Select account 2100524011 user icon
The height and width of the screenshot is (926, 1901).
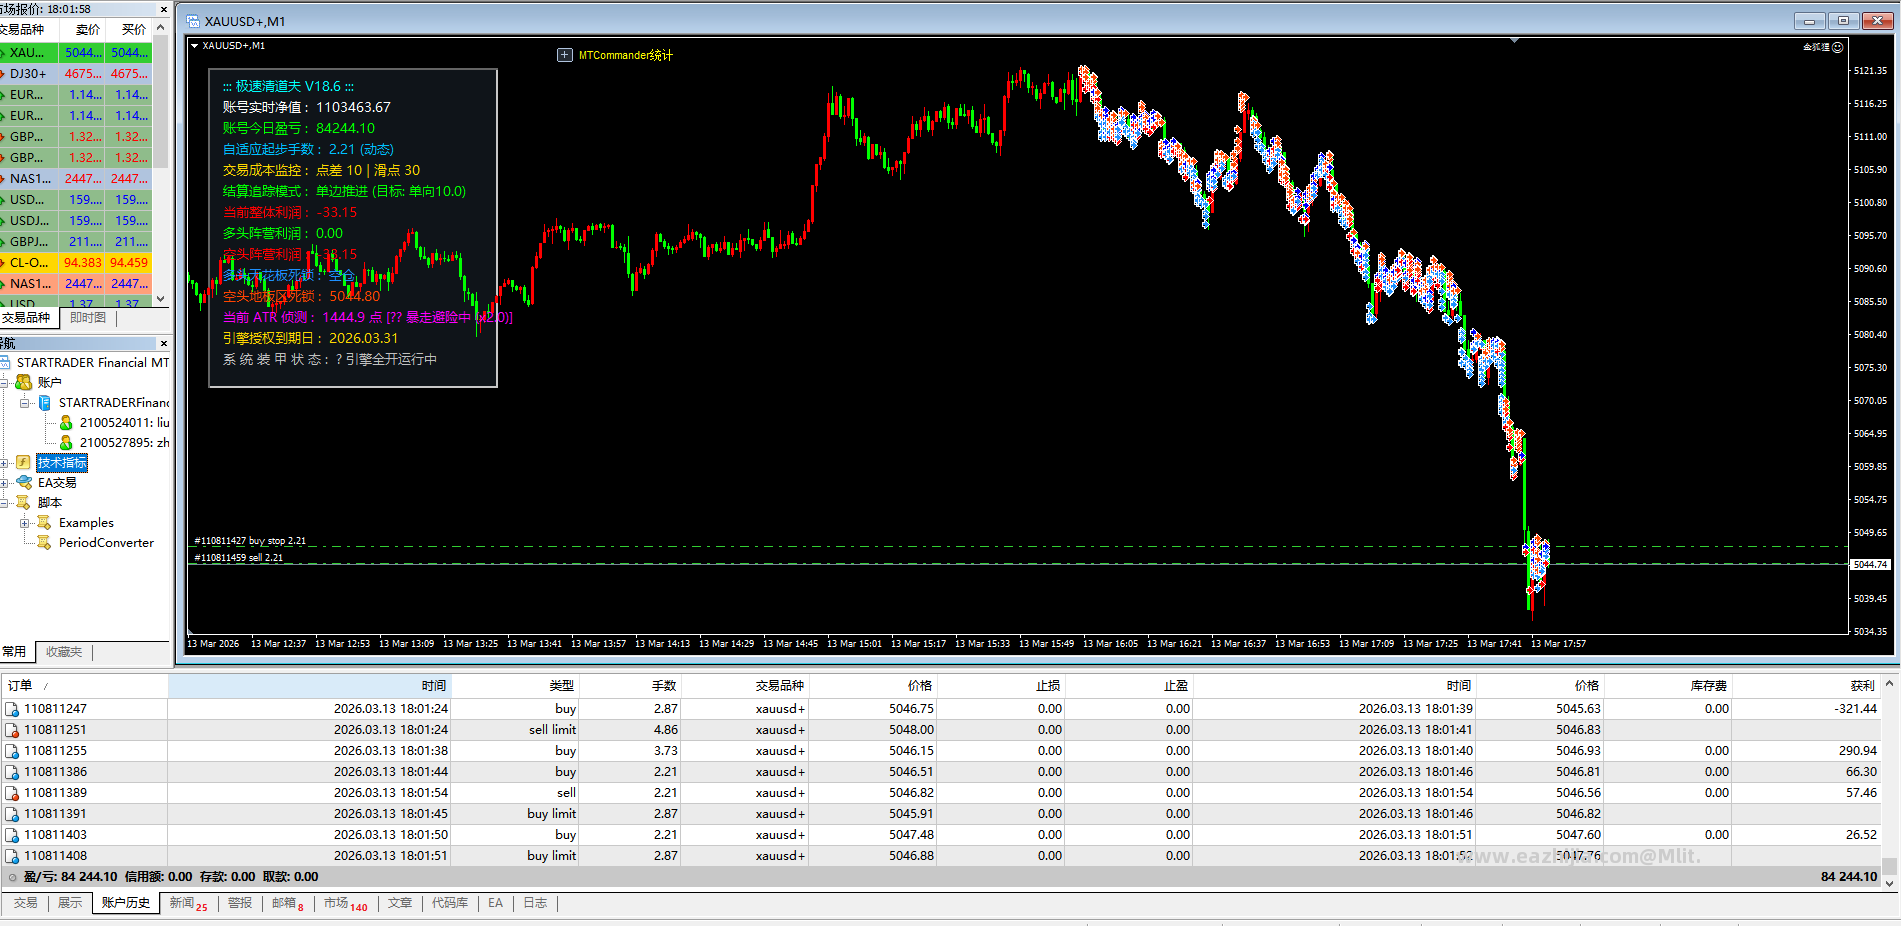pyautogui.click(x=66, y=423)
